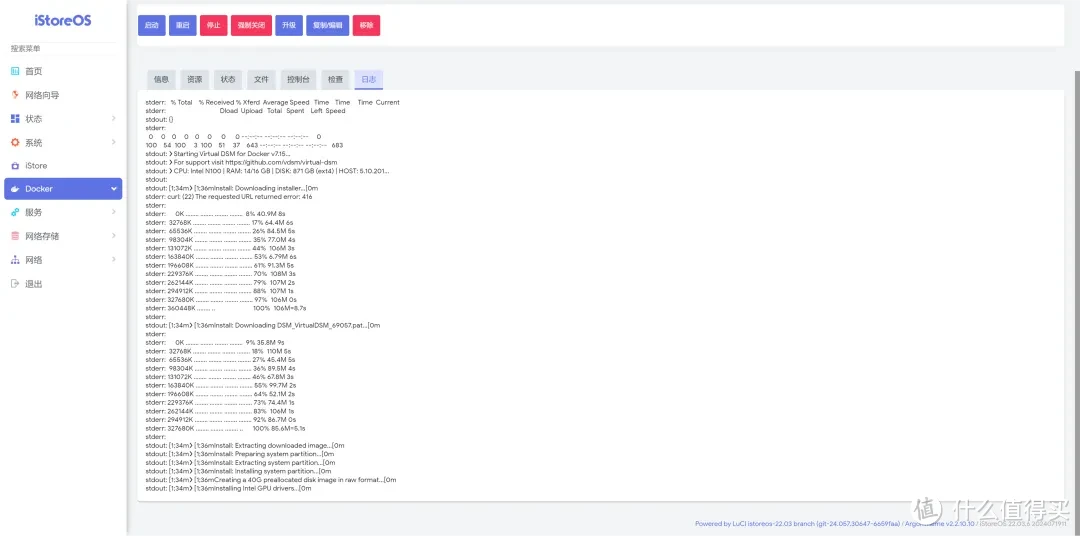Focus the 搜索菜单 search field
This screenshot has width=1080, height=536.
63,49
